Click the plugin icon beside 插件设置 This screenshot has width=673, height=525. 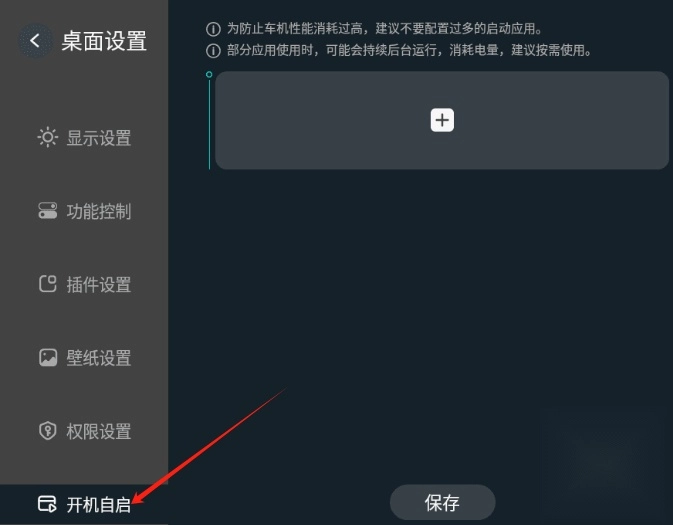(48, 284)
